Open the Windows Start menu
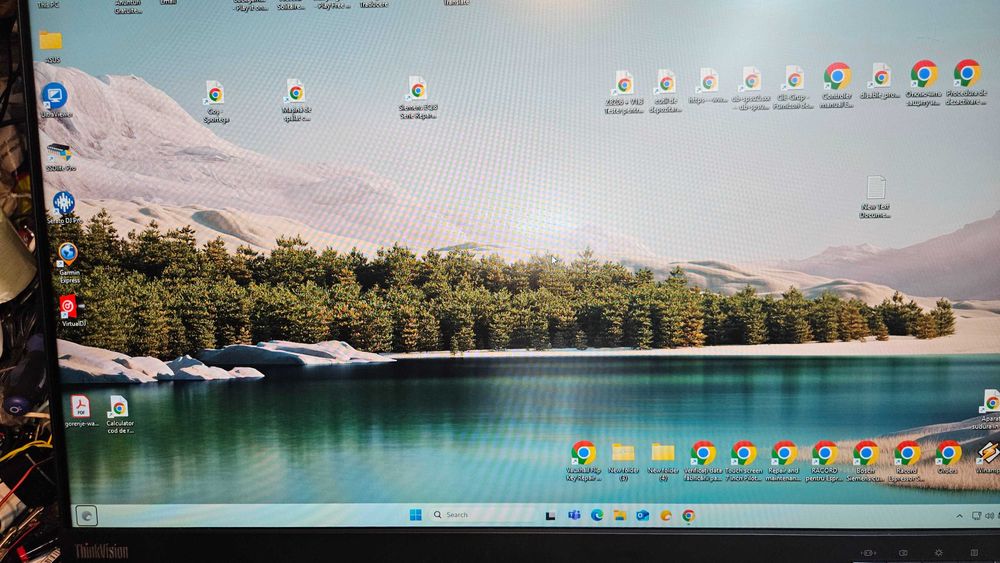Image resolution: width=1000 pixels, height=563 pixels. click(415, 515)
